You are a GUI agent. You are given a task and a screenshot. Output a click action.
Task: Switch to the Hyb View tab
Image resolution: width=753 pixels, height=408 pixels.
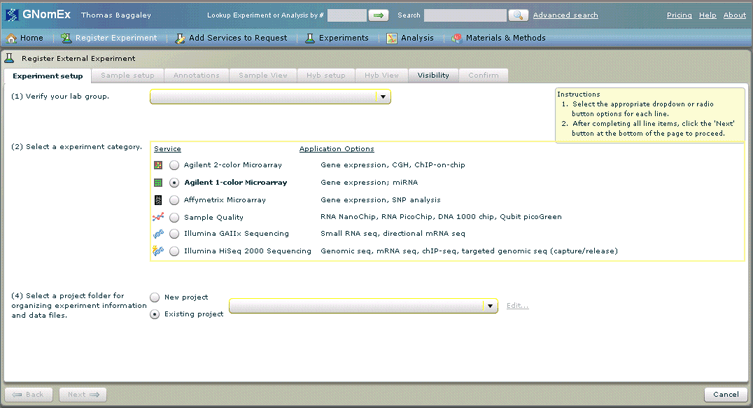click(381, 75)
